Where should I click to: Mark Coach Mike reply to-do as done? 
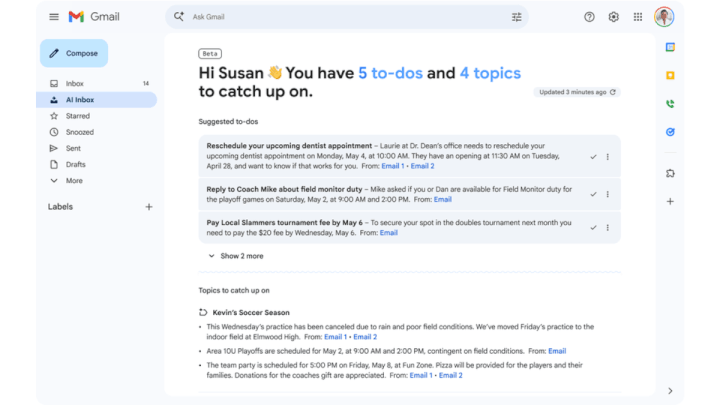(593, 194)
